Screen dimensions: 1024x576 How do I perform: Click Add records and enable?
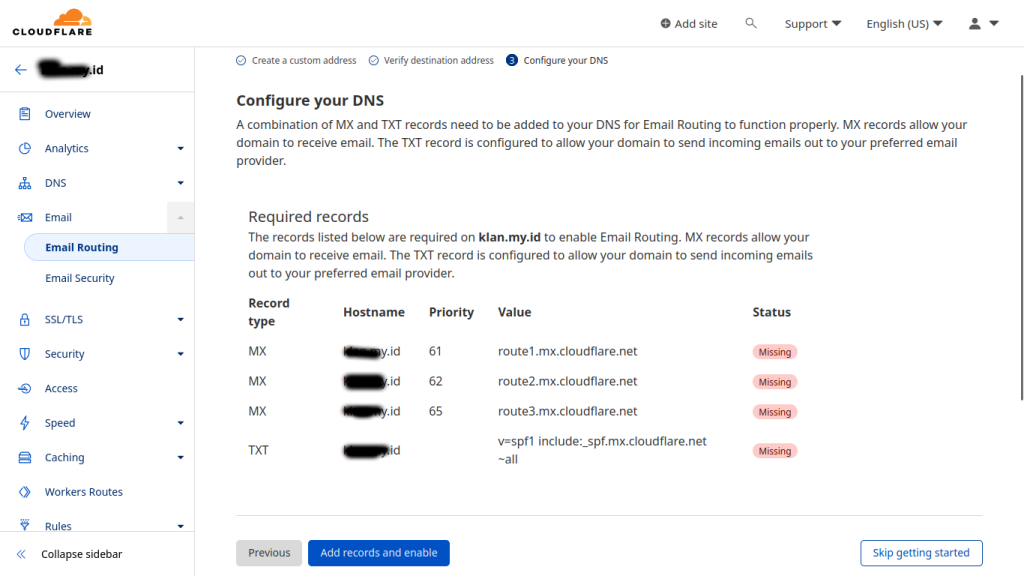(379, 552)
